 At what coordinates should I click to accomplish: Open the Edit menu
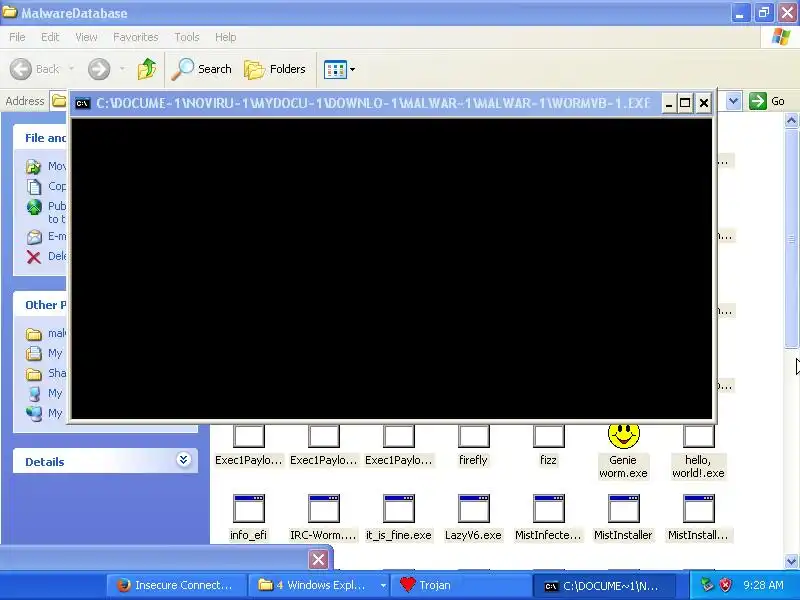click(x=50, y=37)
